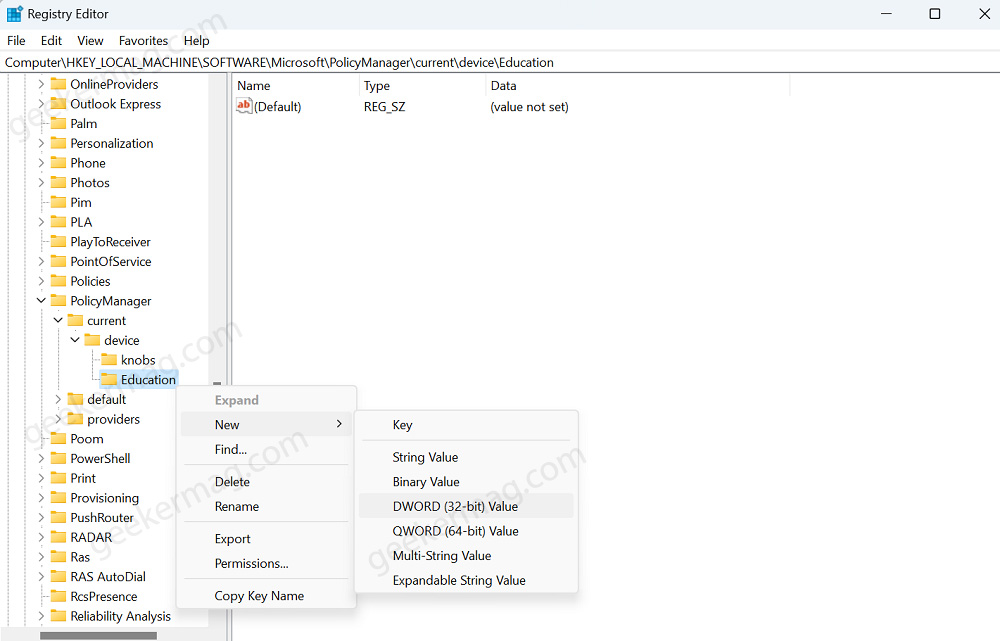1000x641 pixels.
Task: Select the OnlineProviders folder icon
Action: (59, 84)
